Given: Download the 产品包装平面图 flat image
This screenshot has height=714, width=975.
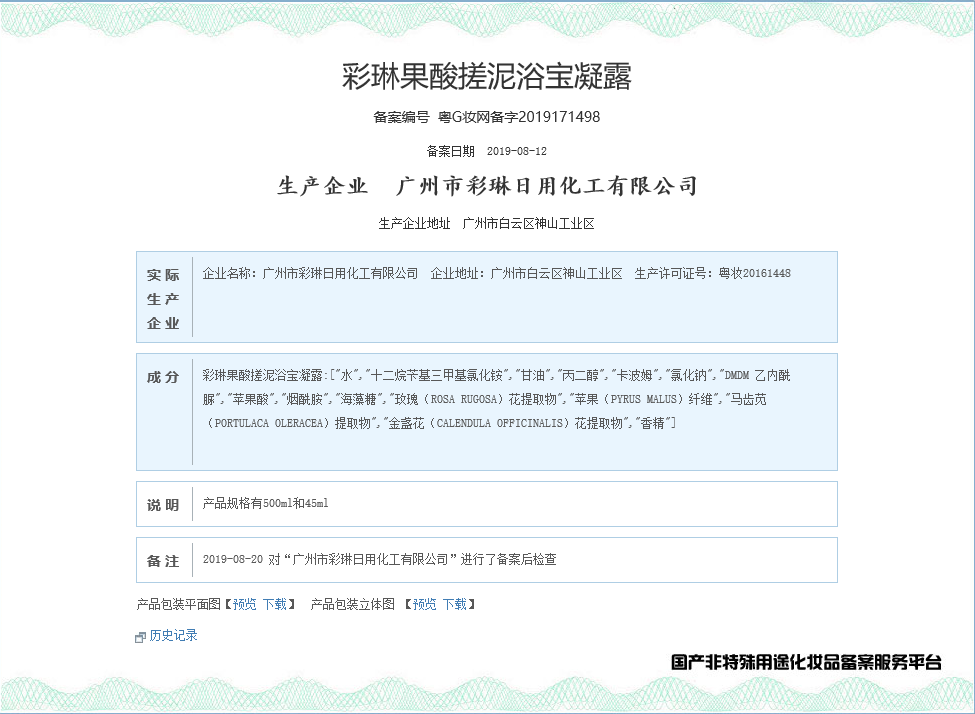Looking at the screenshot, I should click(x=274, y=604).
